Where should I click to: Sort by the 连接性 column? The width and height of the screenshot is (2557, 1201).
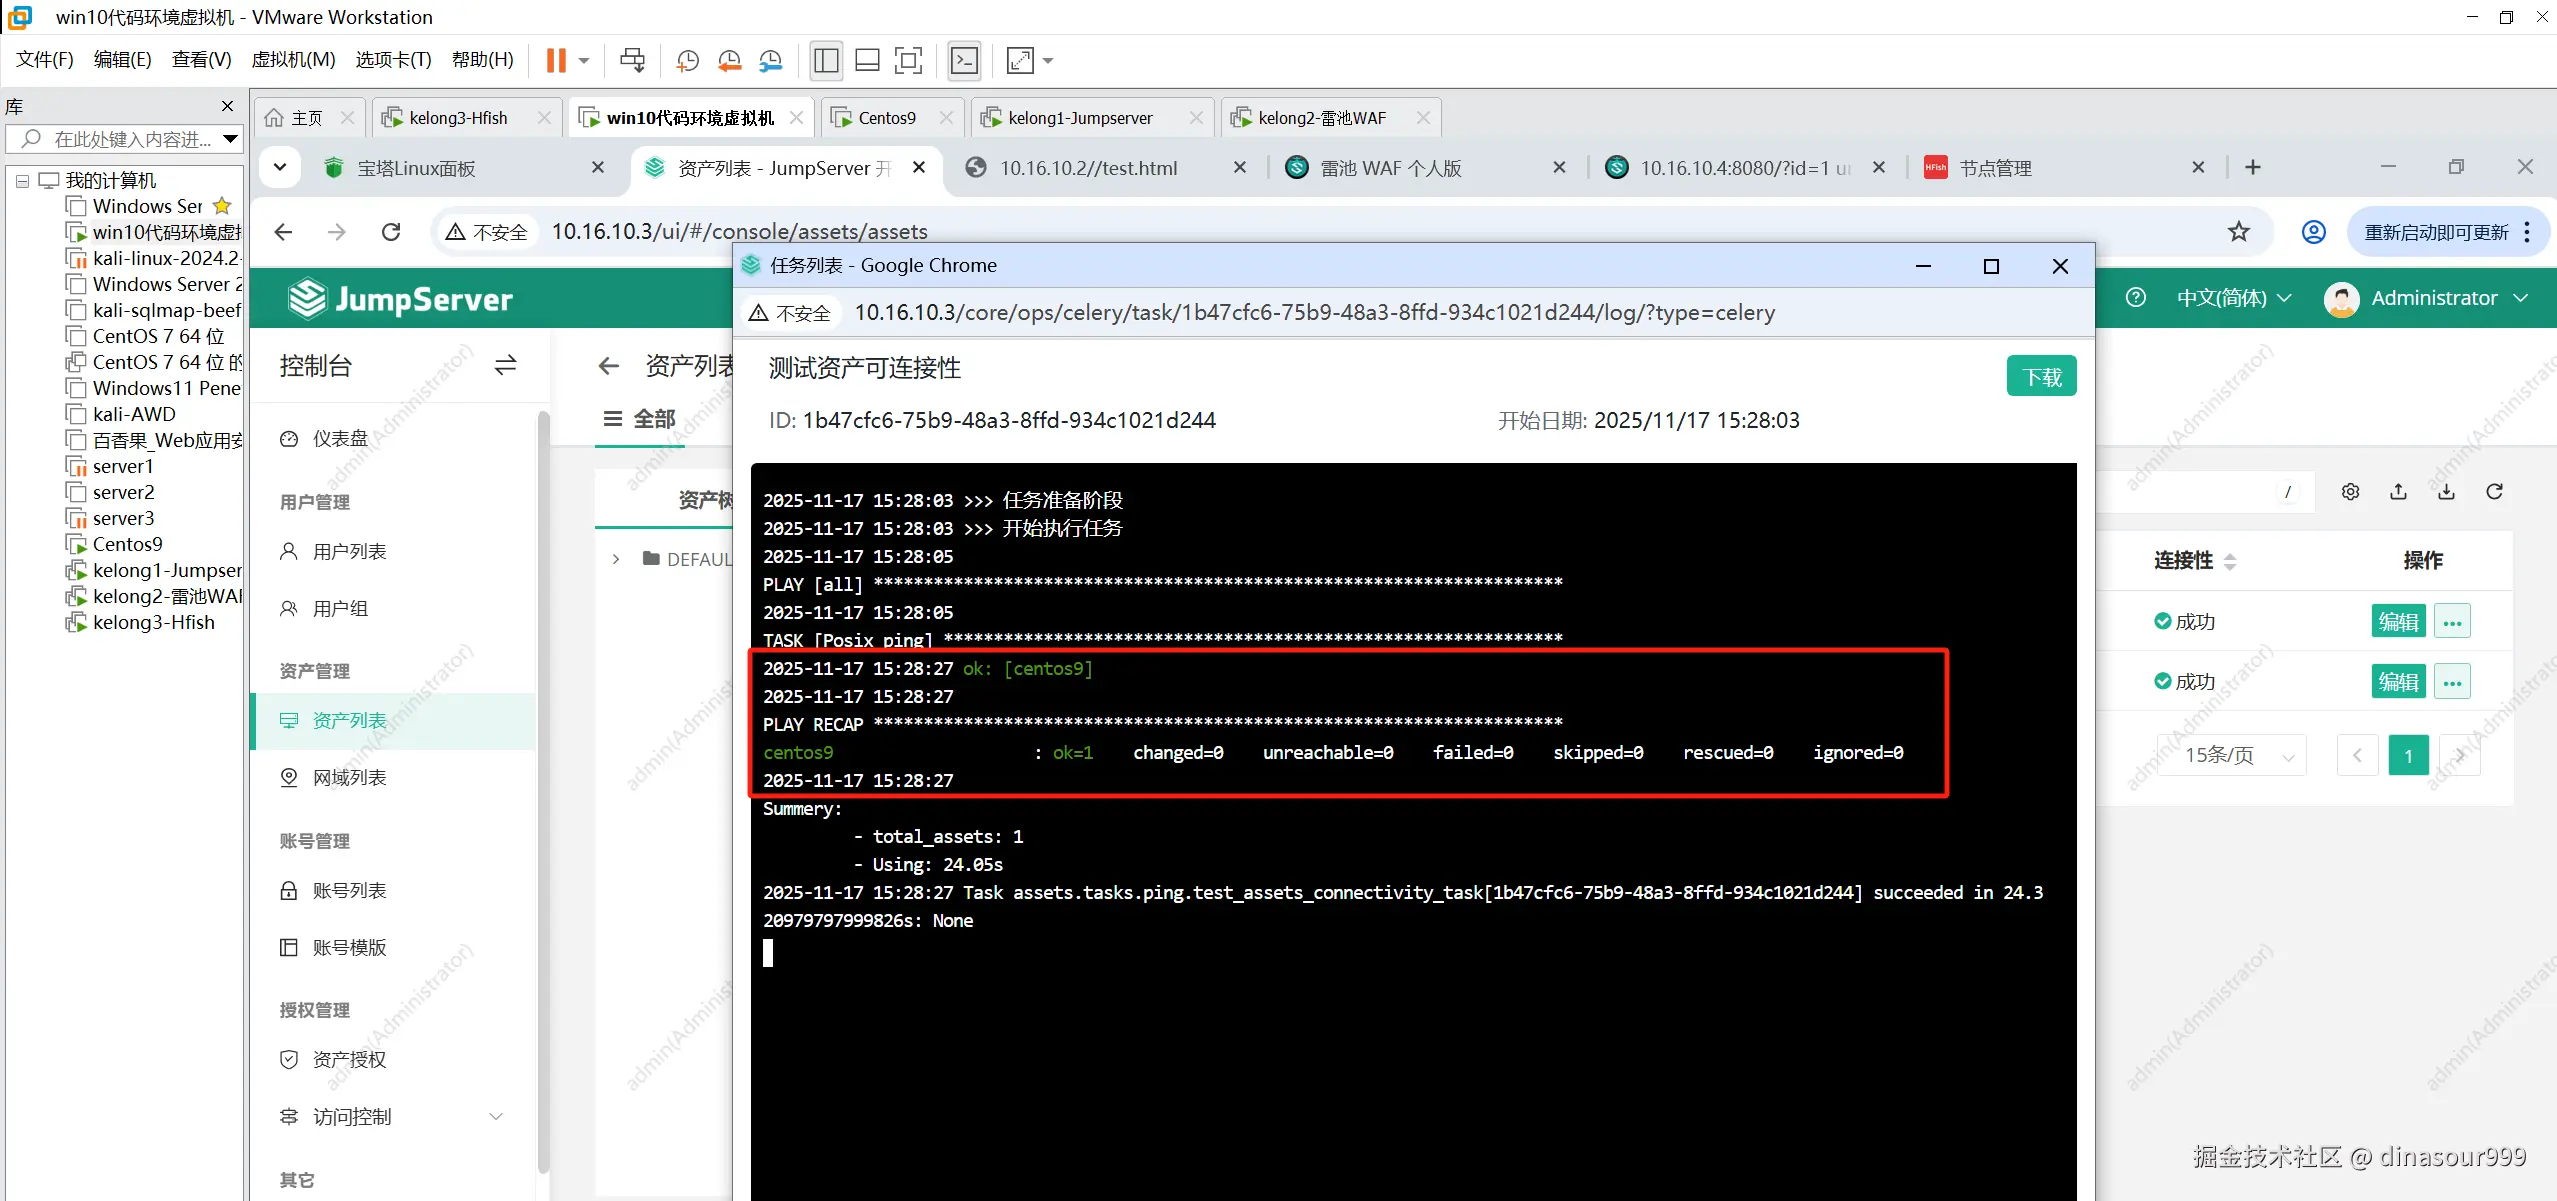(x=2195, y=561)
